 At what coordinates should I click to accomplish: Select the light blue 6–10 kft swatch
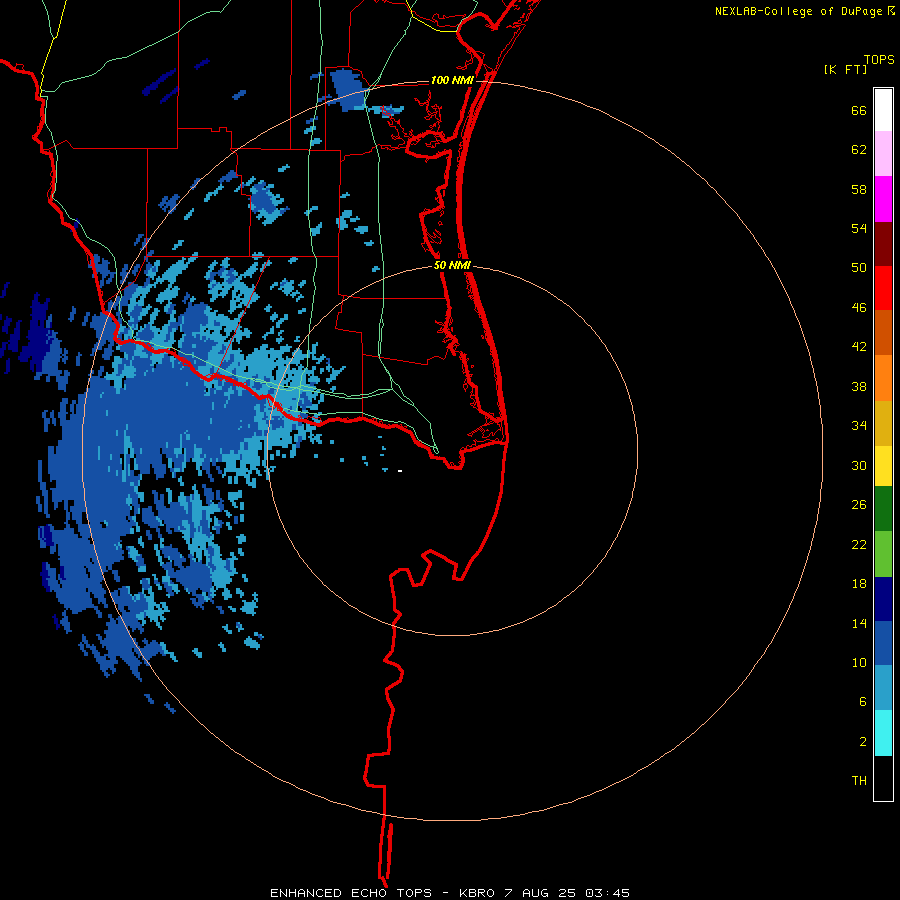883,688
